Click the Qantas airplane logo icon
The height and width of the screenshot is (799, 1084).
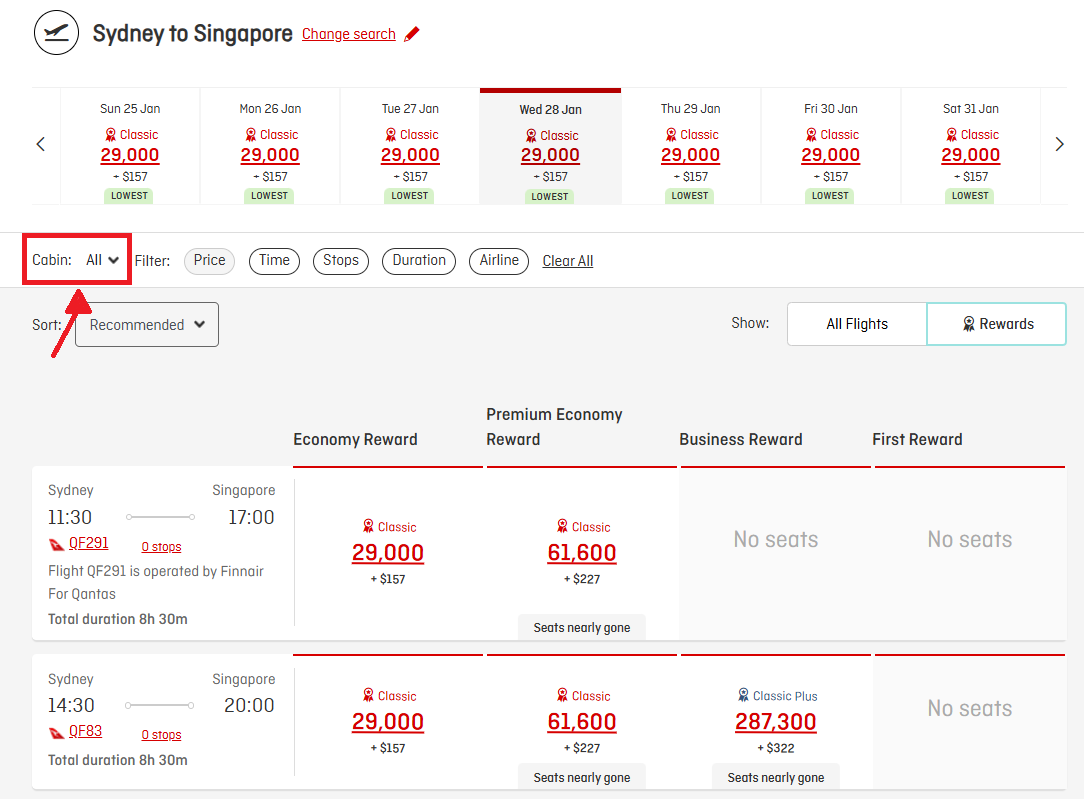point(55,32)
